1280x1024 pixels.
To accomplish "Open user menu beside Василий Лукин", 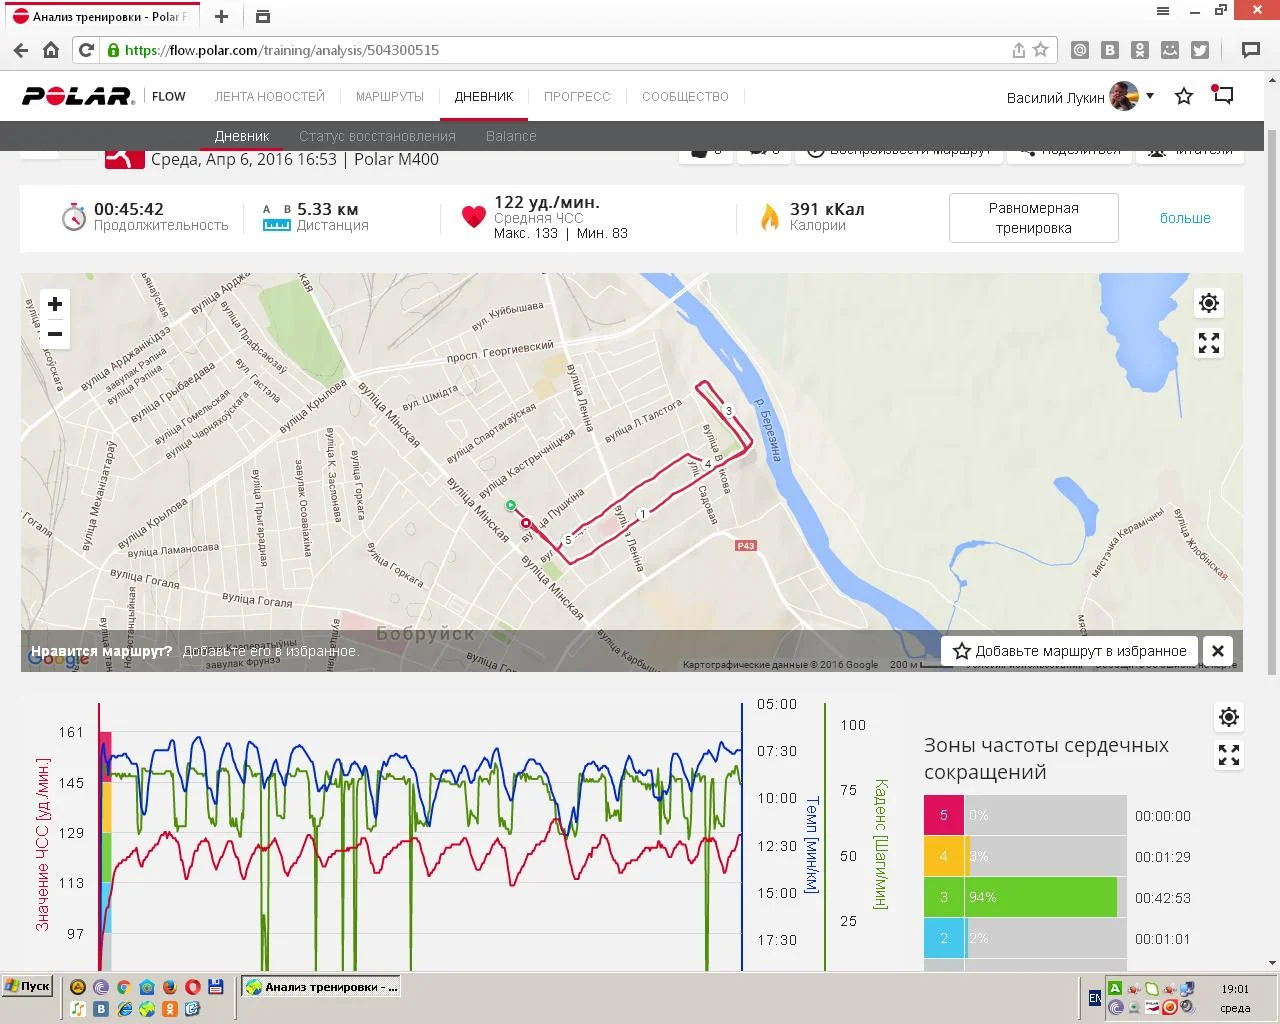I will (1150, 96).
